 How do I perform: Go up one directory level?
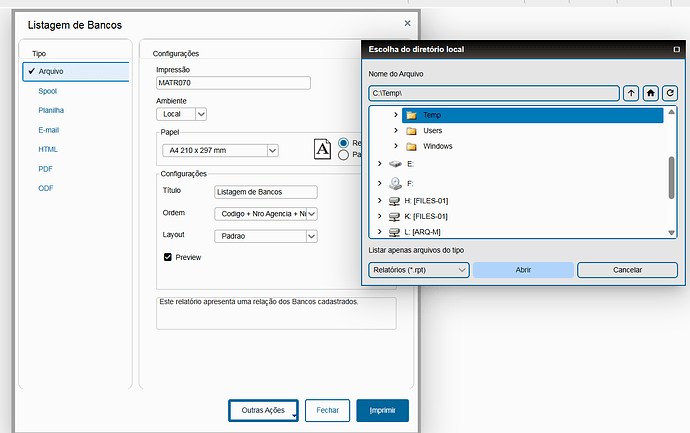pos(631,93)
